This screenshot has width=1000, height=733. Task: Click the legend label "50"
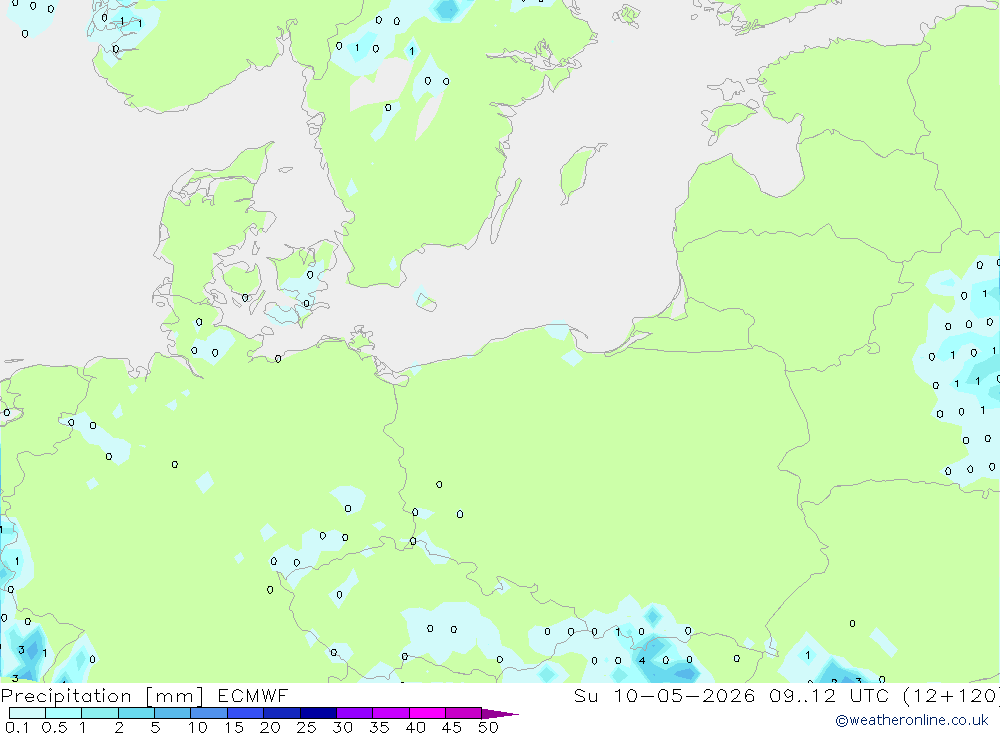tap(488, 727)
